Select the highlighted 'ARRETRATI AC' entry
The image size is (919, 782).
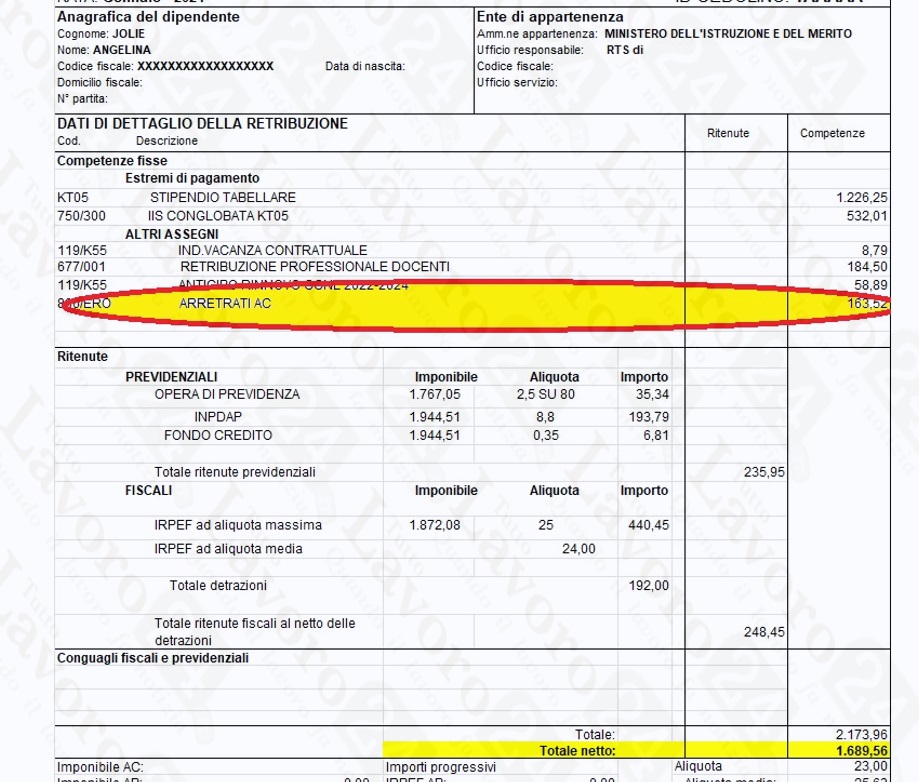click(x=225, y=303)
